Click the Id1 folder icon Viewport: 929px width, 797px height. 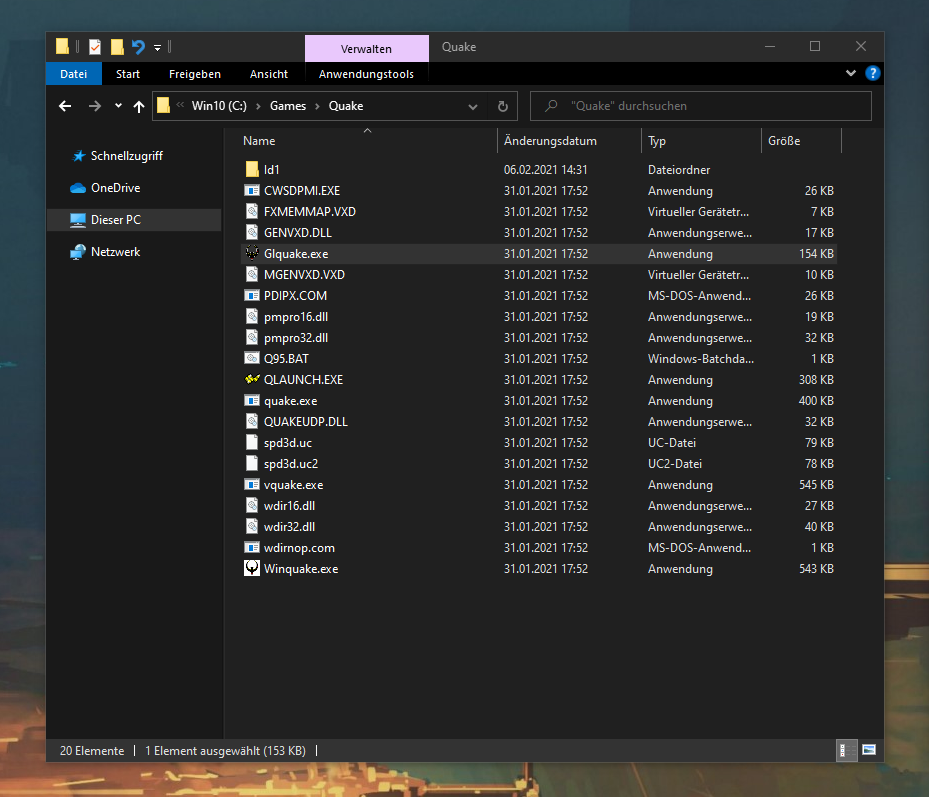(252, 169)
